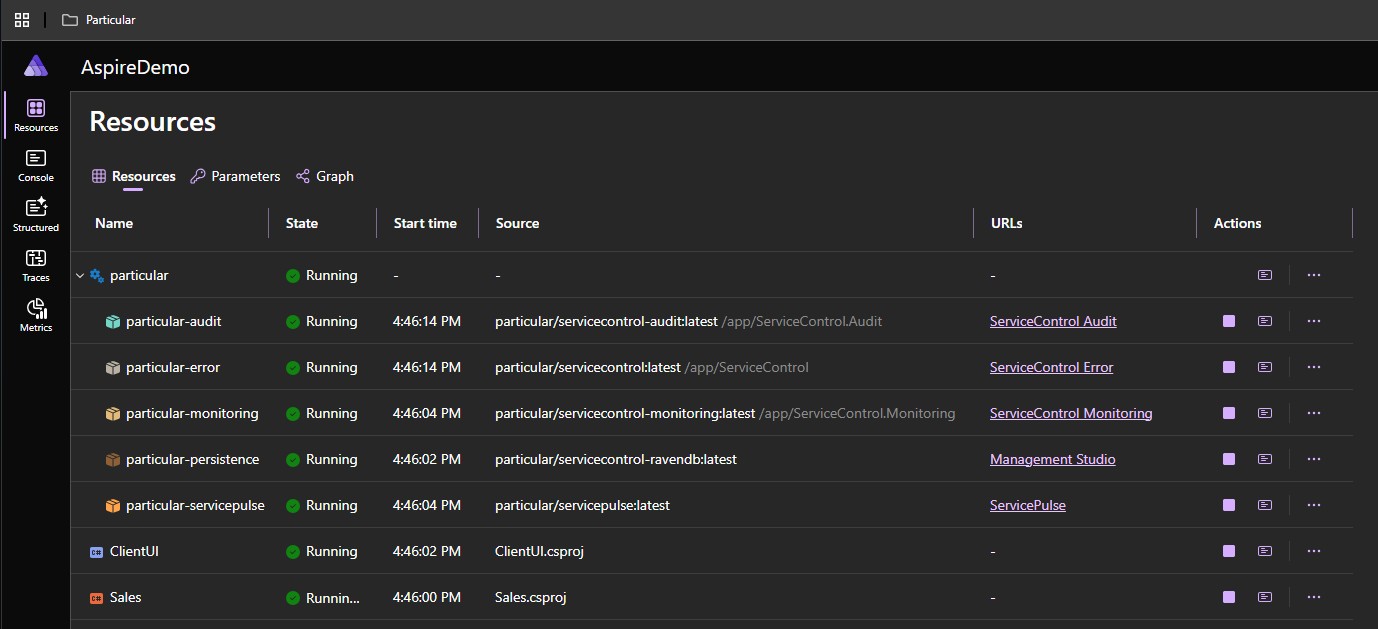The height and width of the screenshot is (629, 1378).
Task: View console logs for particular-persistence
Action: tap(1265, 459)
